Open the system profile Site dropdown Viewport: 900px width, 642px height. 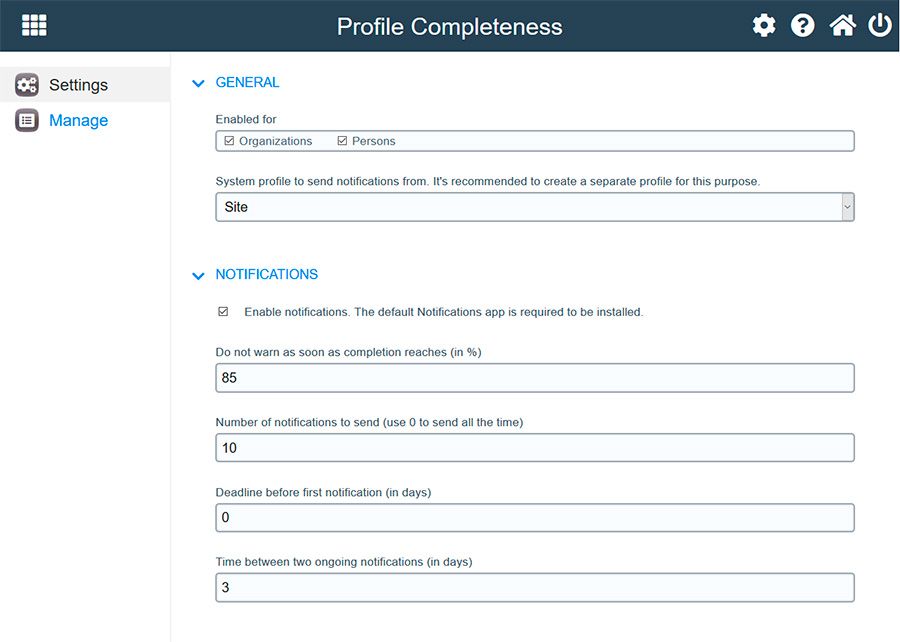tap(535, 207)
